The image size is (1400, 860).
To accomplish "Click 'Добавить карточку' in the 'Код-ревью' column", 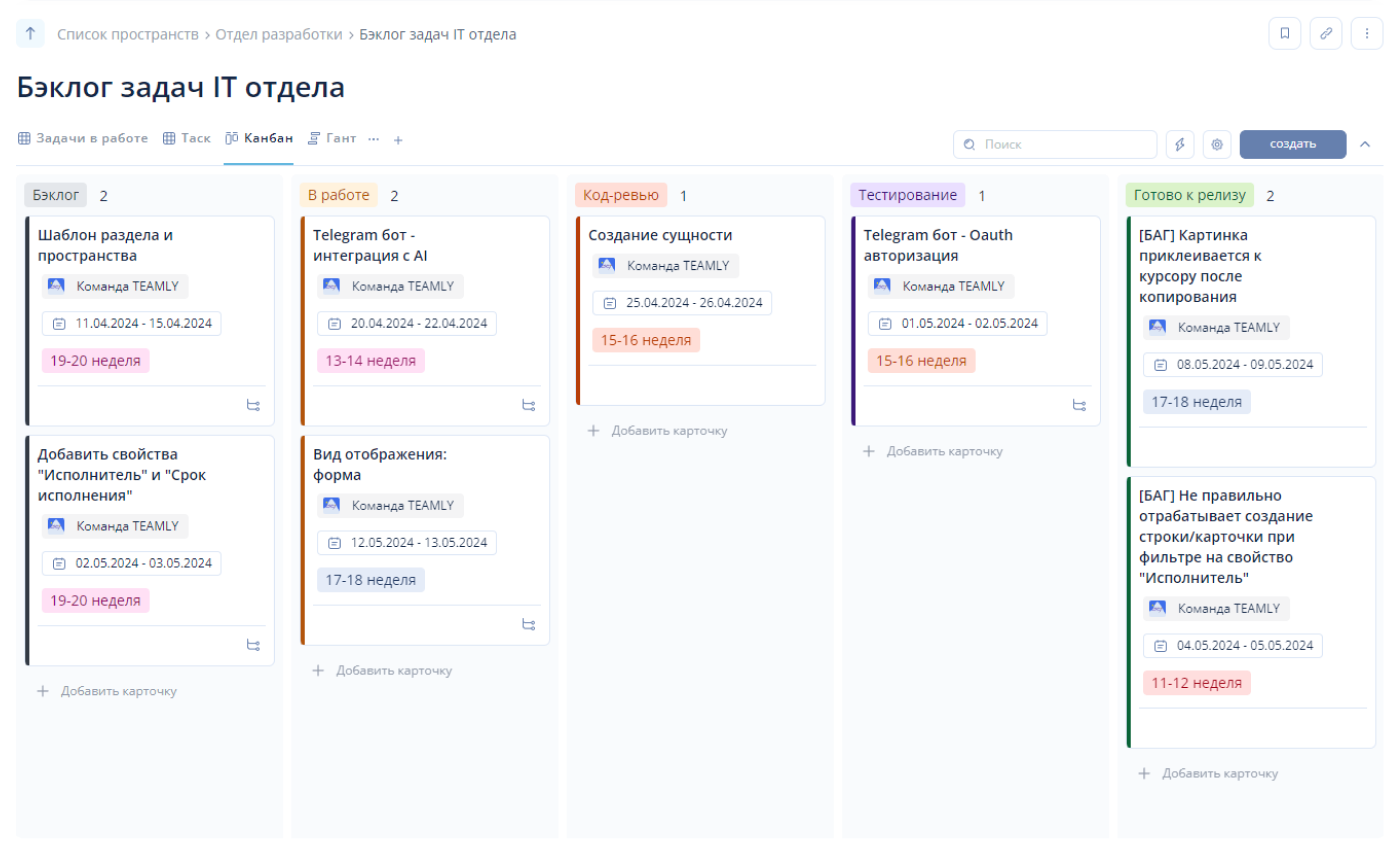I will 659,430.
